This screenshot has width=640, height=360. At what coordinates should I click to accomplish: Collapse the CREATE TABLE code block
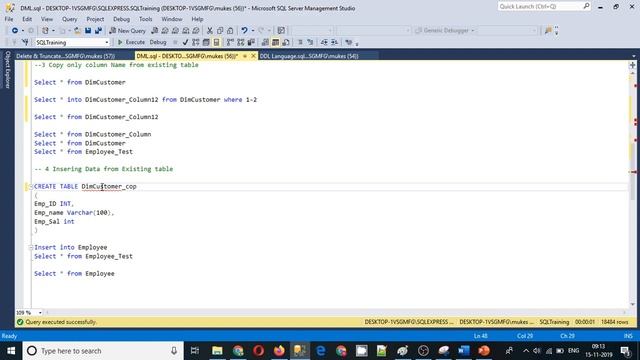pyautogui.click(x=31, y=187)
